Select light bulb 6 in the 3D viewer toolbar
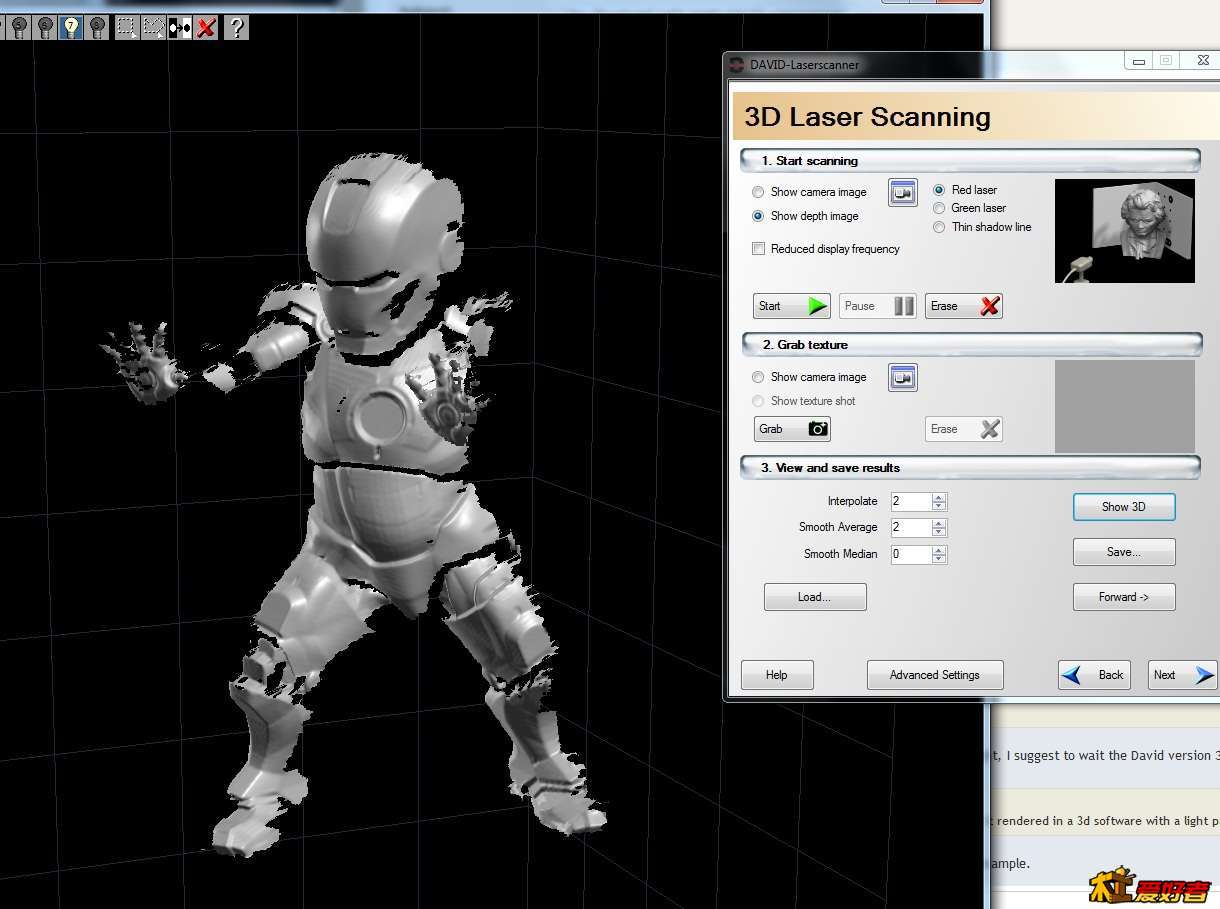This screenshot has height=909, width=1220. point(46,27)
